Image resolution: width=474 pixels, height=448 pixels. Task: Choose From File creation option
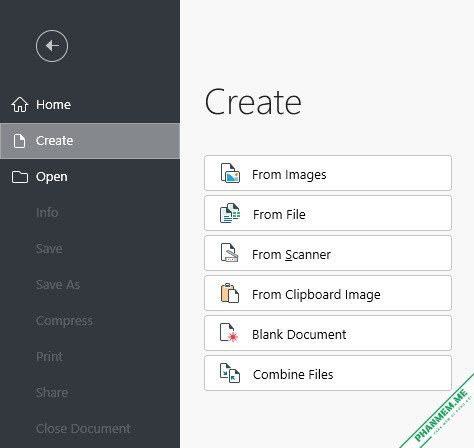point(328,213)
